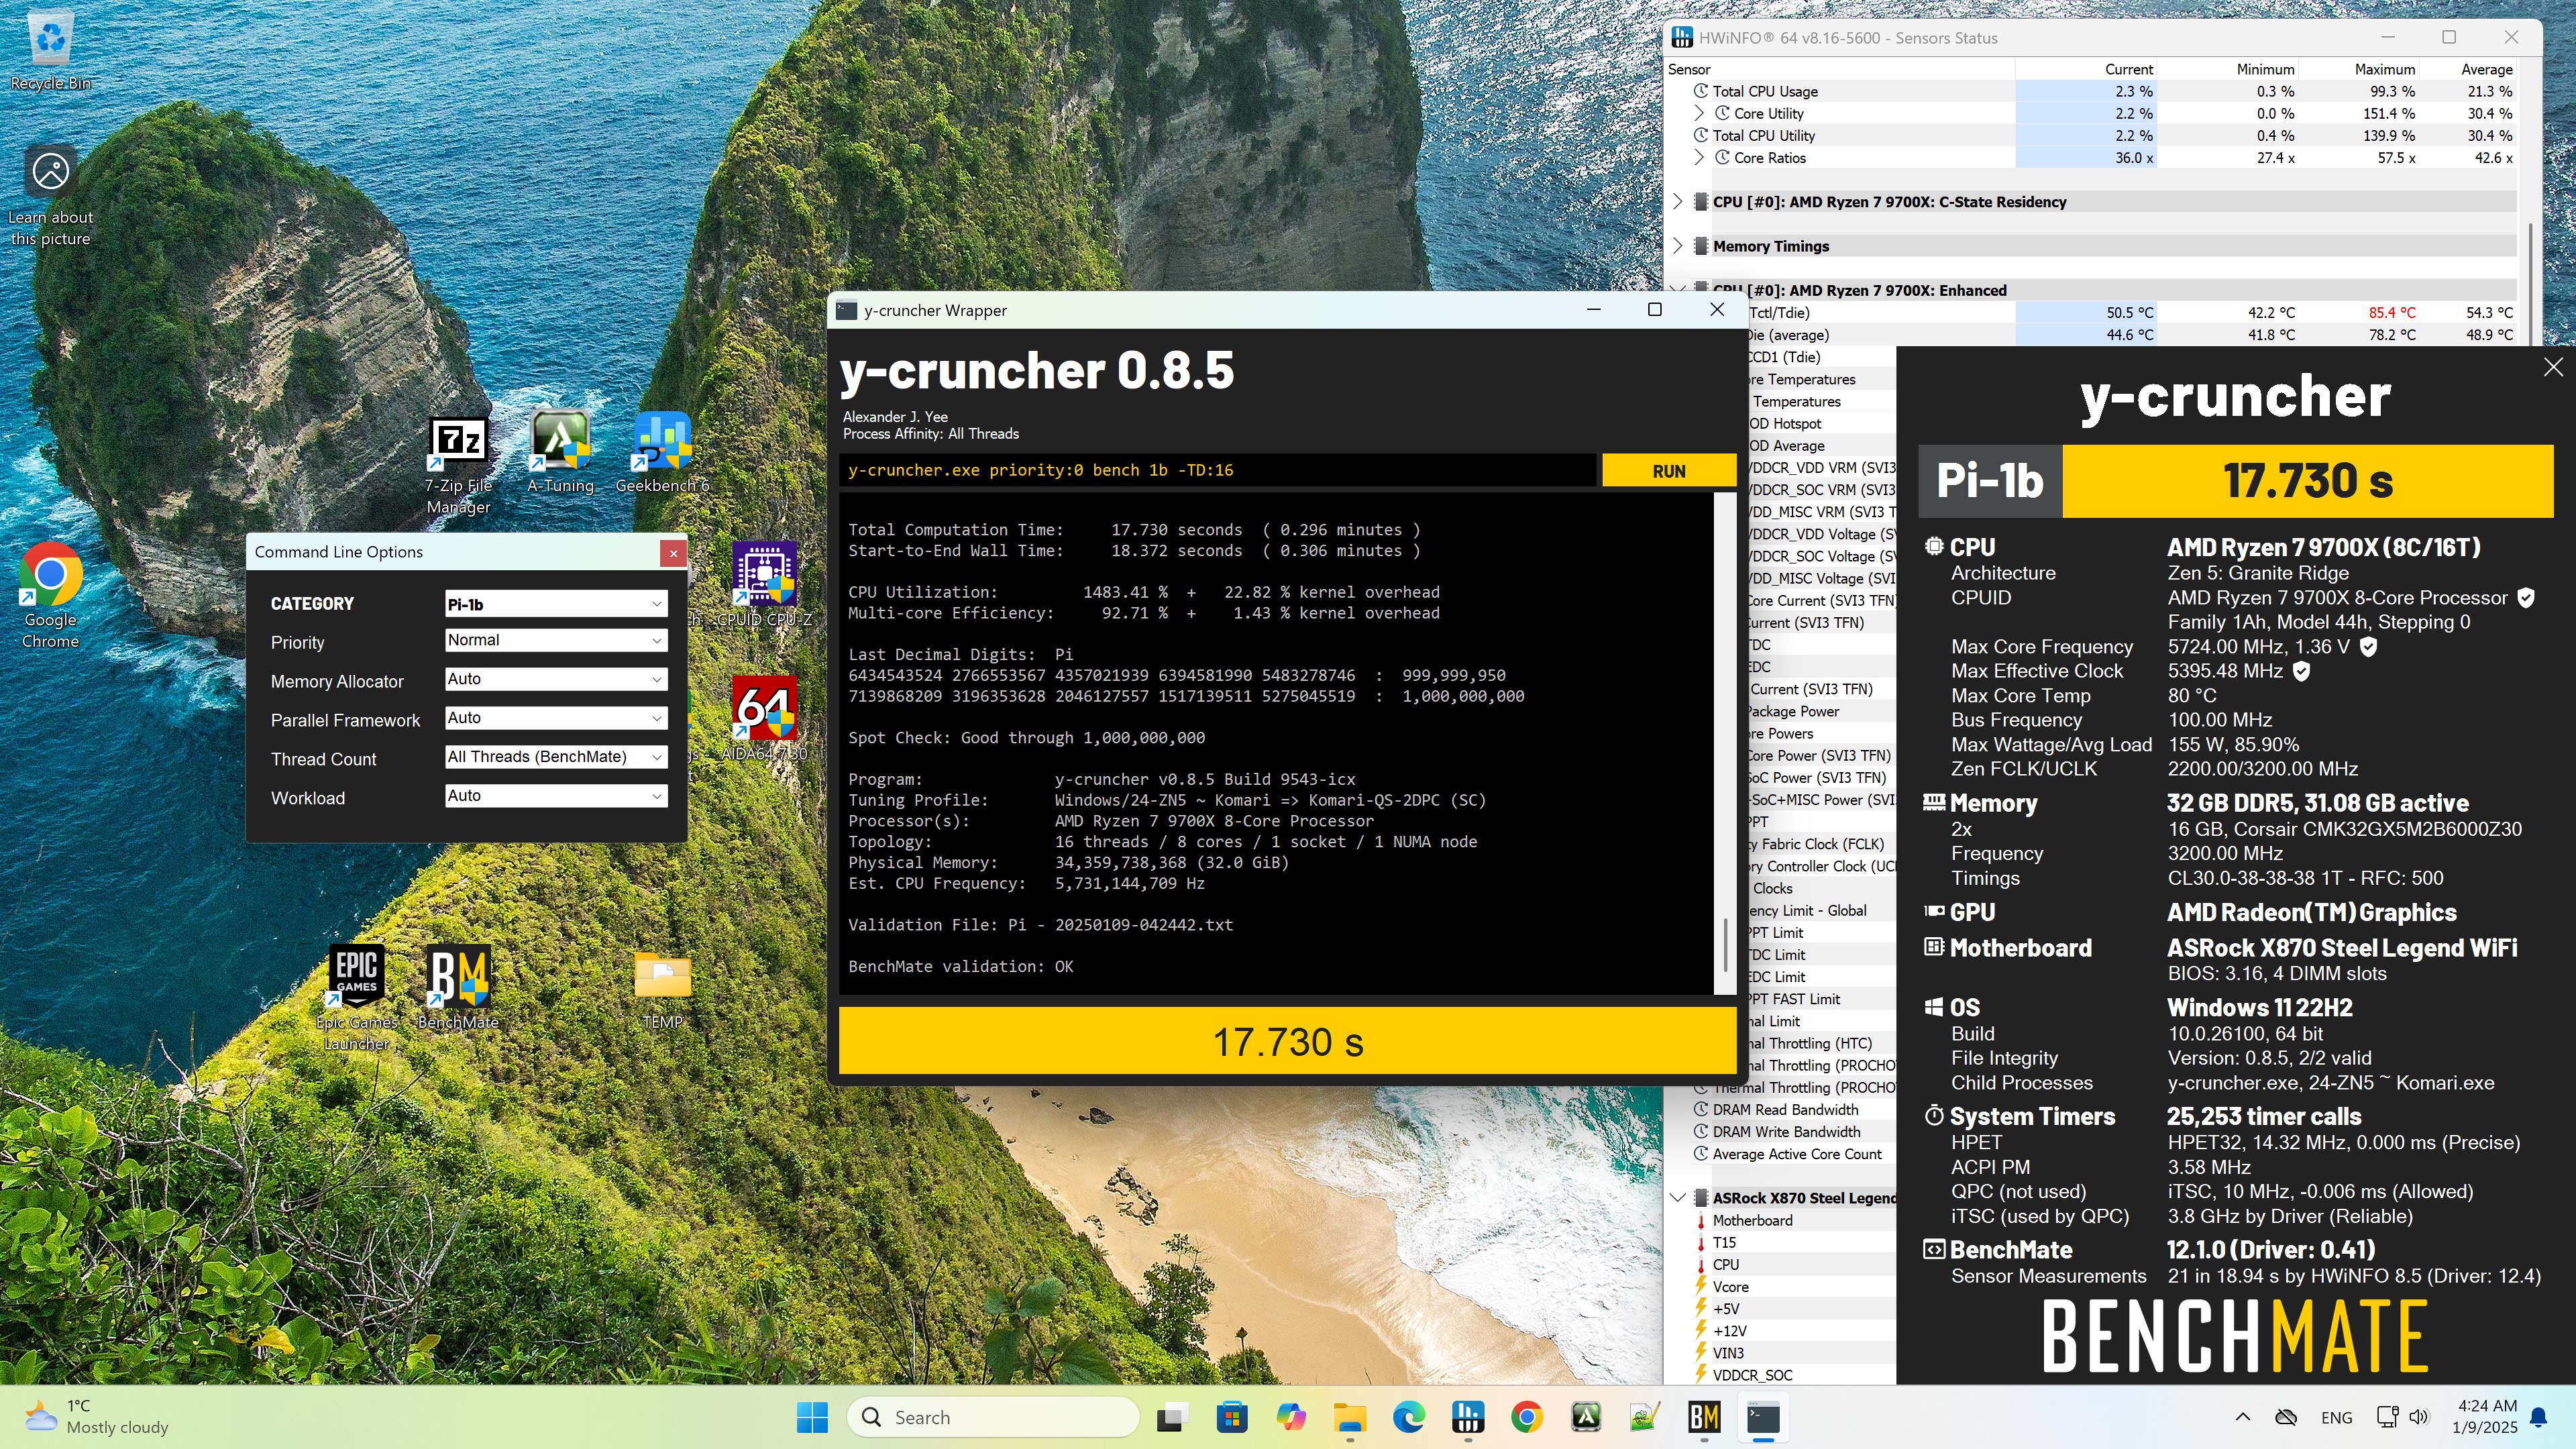Screen dimensions: 2576x1449
Task: Click the Maximum column header in HWiNFO
Action: [x=2383, y=69]
